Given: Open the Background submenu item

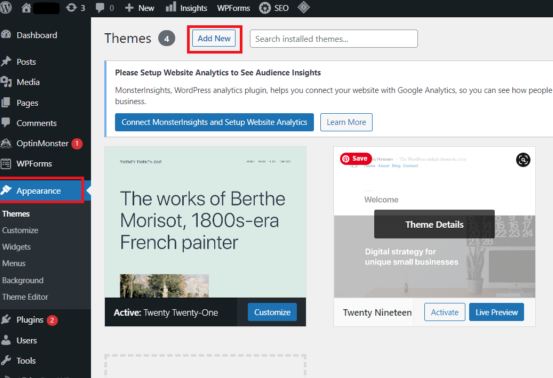Looking at the screenshot, I should coord(23,280).
